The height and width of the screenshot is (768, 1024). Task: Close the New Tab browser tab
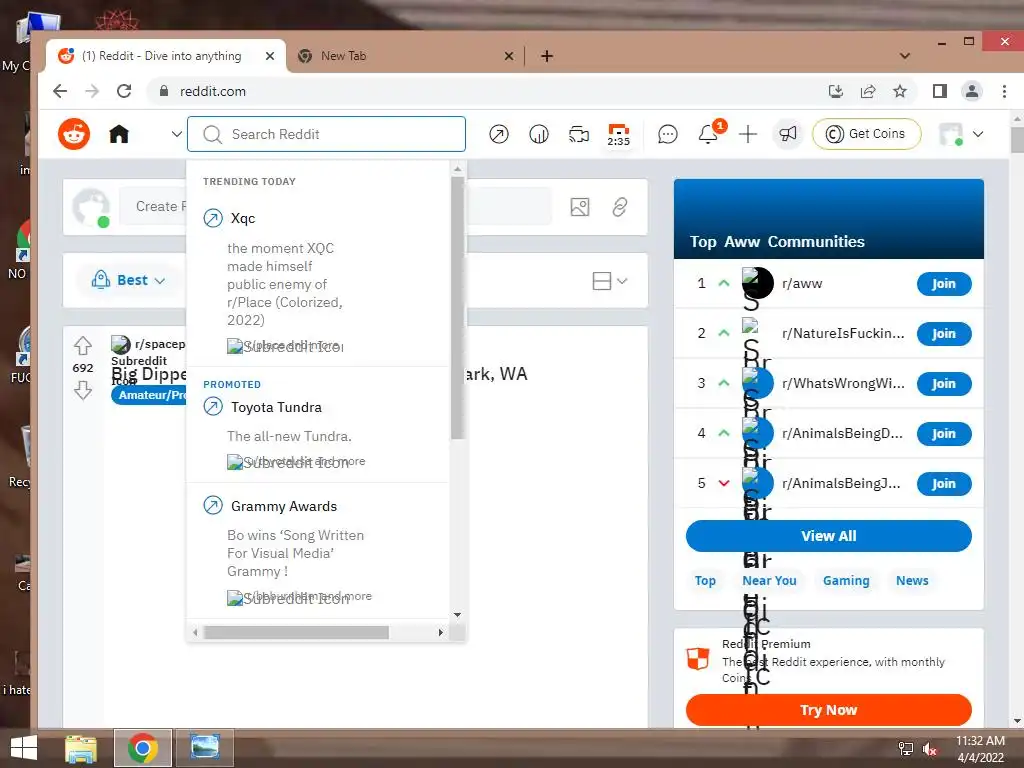(509, 56)
